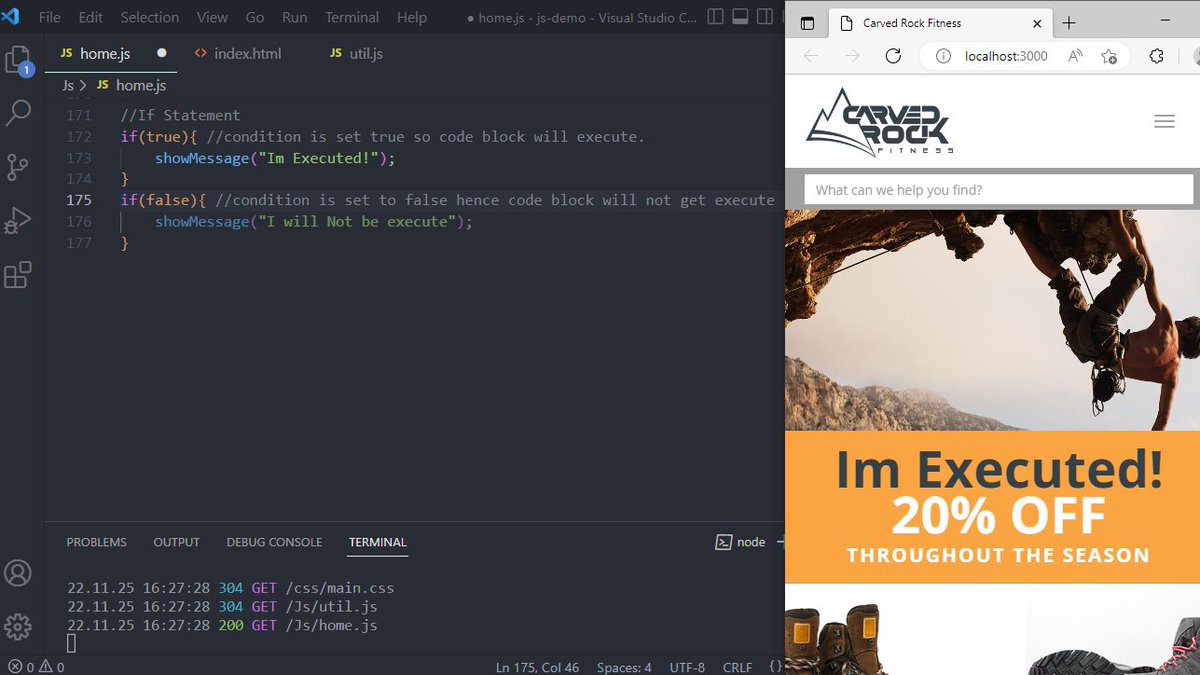Open the Search view in activity bar
The height and width of the screenshot is (675, 1200).
(x=18, y=113)
